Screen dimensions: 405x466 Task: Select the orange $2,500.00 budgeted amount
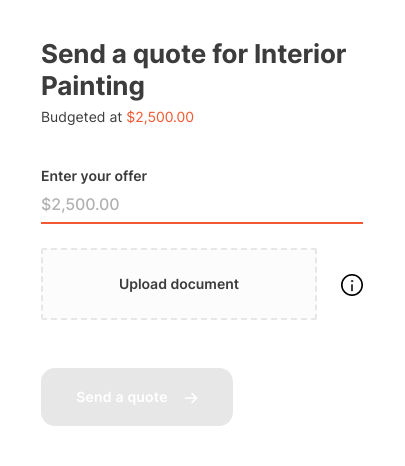coord(160,117)
